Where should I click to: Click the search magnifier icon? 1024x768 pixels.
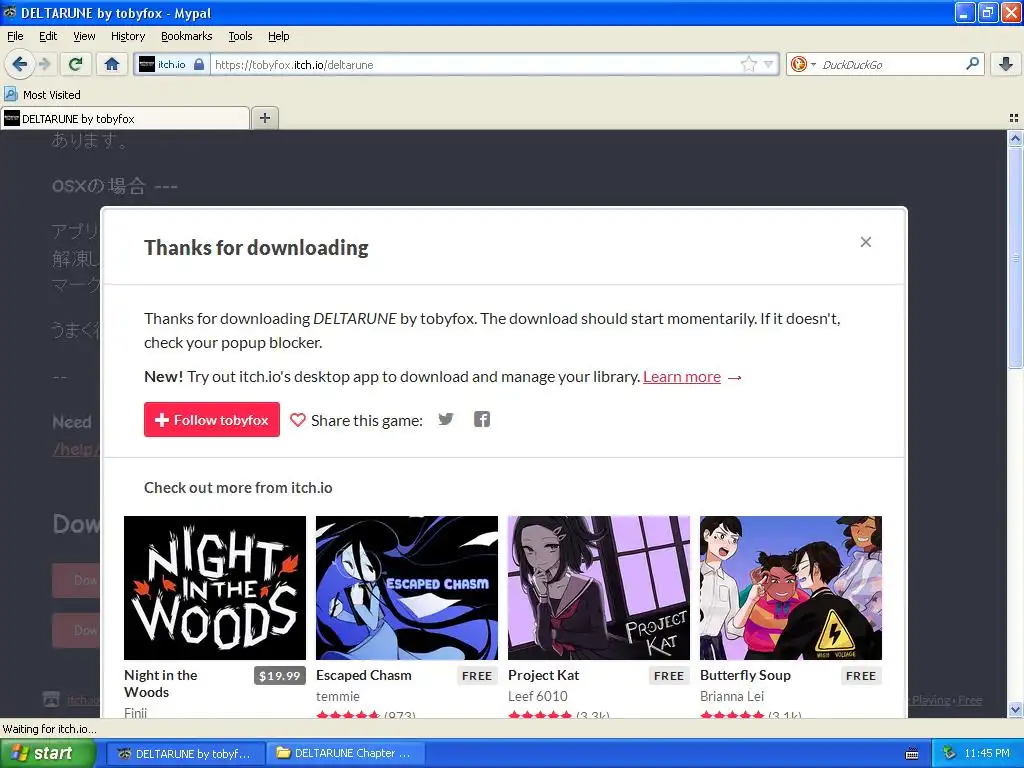972,64
